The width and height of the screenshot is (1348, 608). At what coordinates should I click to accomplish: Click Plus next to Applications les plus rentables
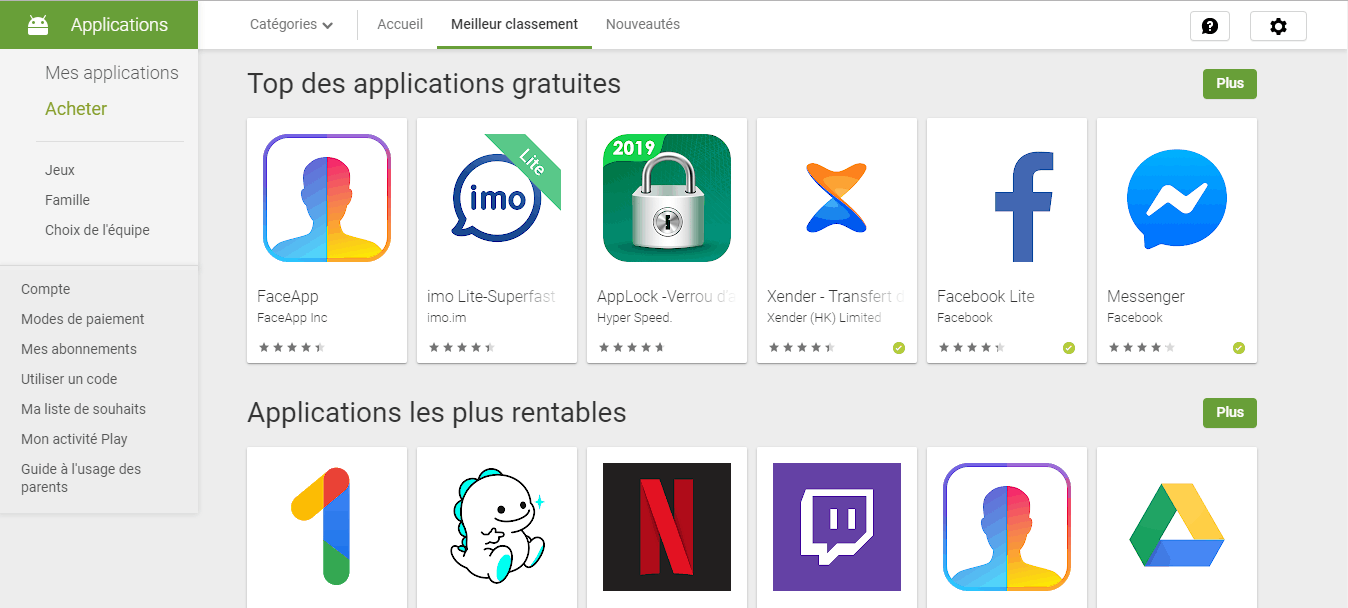1230,413
